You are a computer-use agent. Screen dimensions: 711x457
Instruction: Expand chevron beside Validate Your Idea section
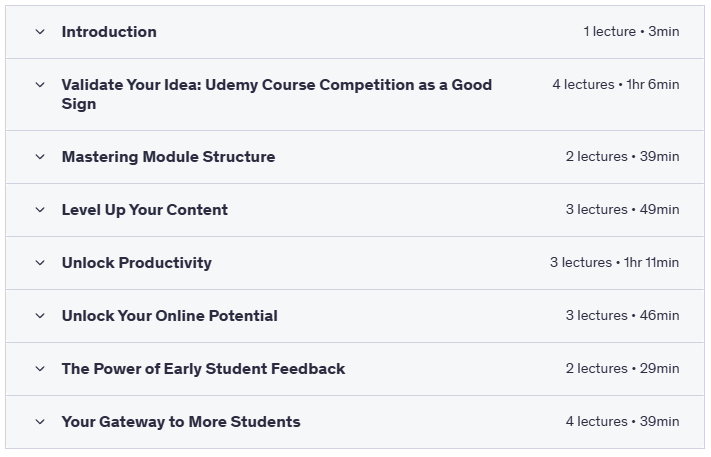(x=40, y=85)
